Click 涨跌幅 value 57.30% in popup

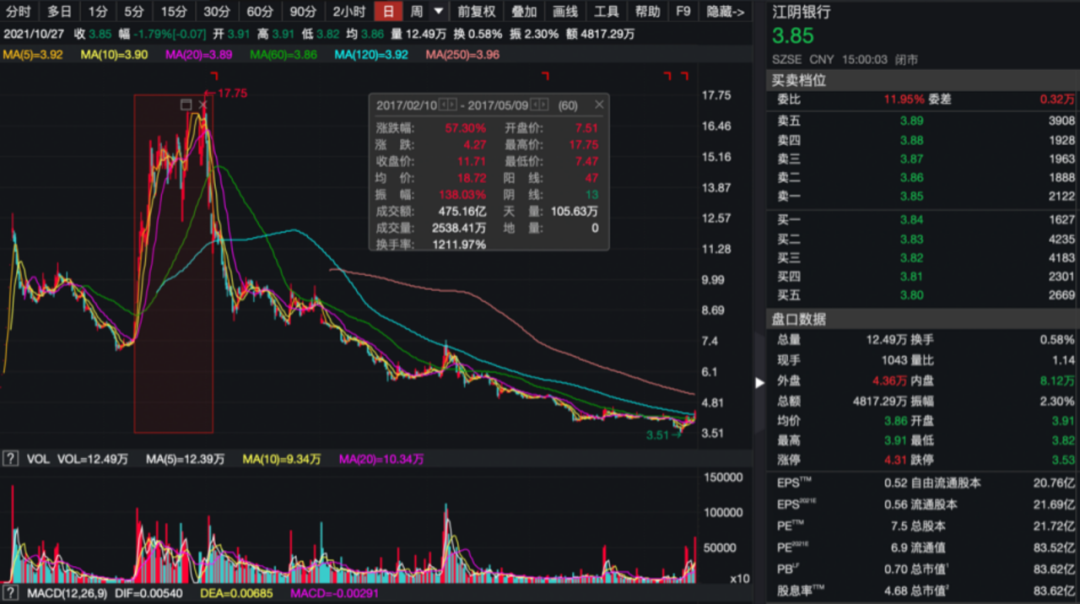465,128
